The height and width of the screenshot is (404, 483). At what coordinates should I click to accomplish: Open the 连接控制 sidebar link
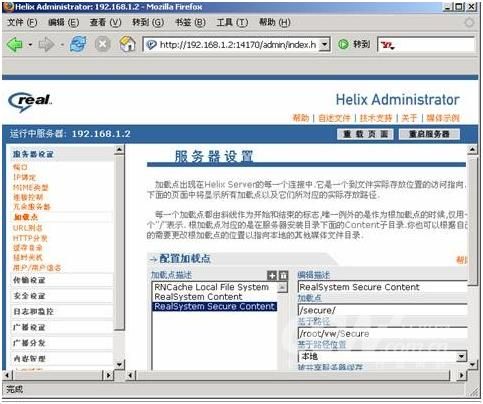(x=28, y=197)
